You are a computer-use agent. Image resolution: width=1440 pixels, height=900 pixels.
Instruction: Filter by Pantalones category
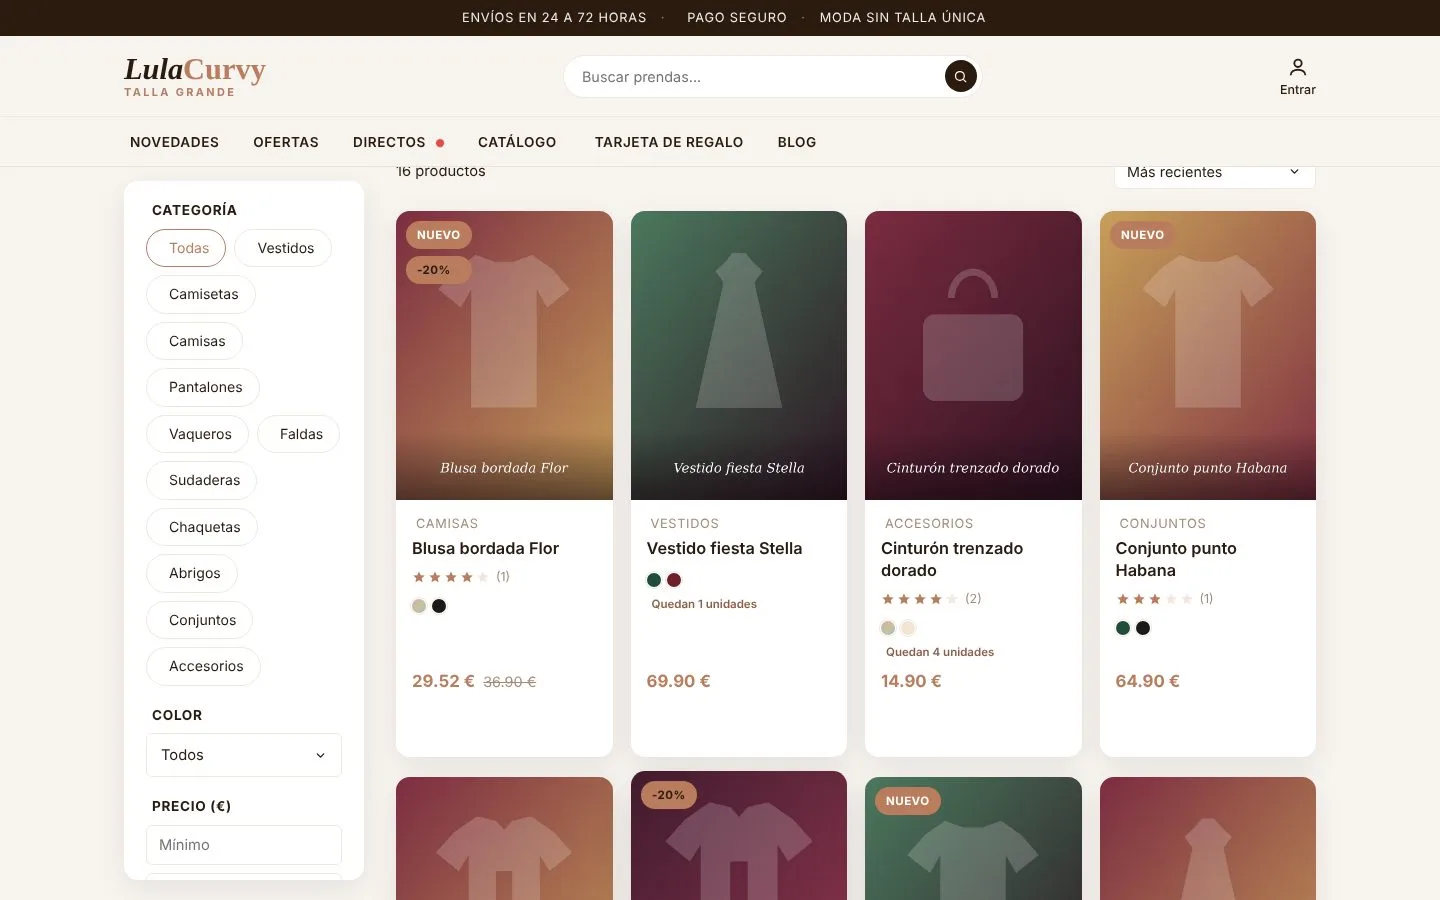pos(203,387)
